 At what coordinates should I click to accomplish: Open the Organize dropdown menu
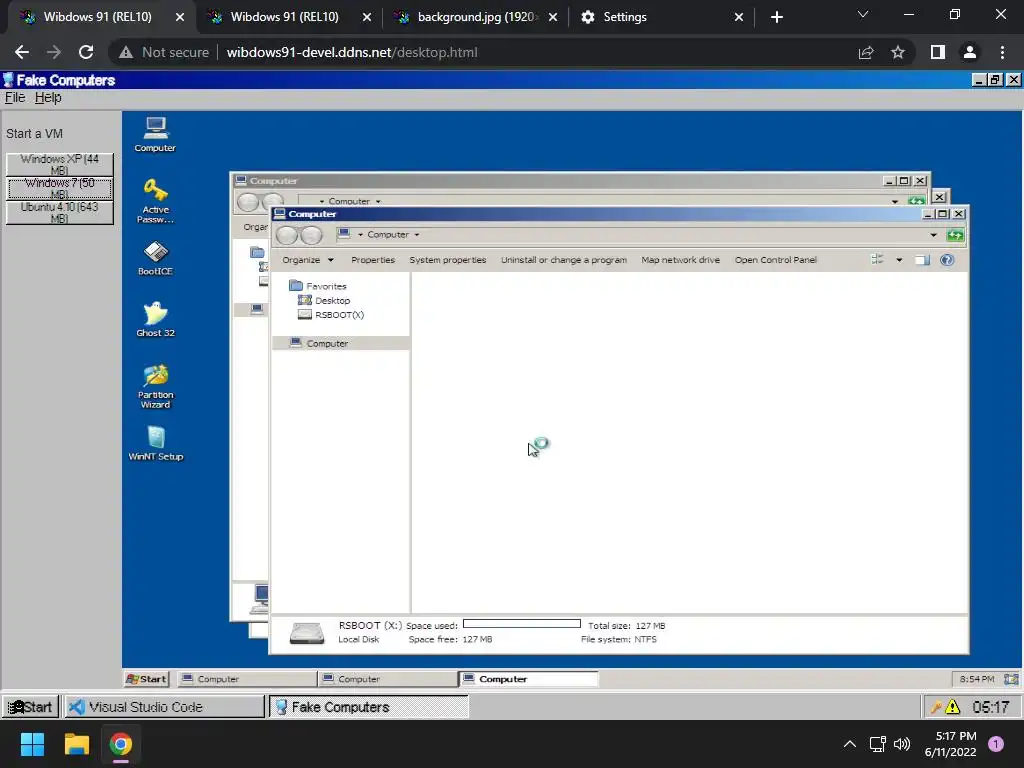[308, 260]
